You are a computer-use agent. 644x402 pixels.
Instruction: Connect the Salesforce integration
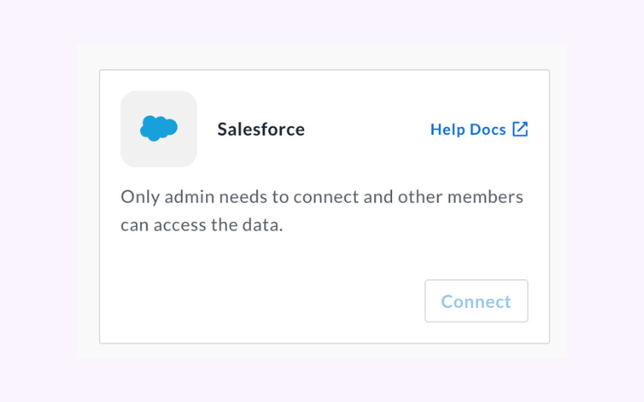click(476, 301)
